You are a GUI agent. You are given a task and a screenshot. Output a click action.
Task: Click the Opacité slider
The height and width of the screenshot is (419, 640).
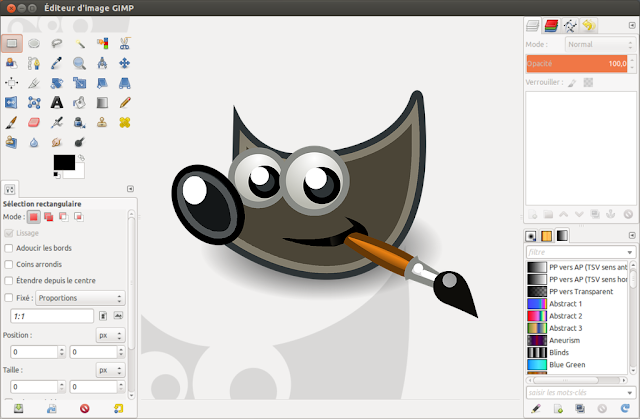click(577, 64)
